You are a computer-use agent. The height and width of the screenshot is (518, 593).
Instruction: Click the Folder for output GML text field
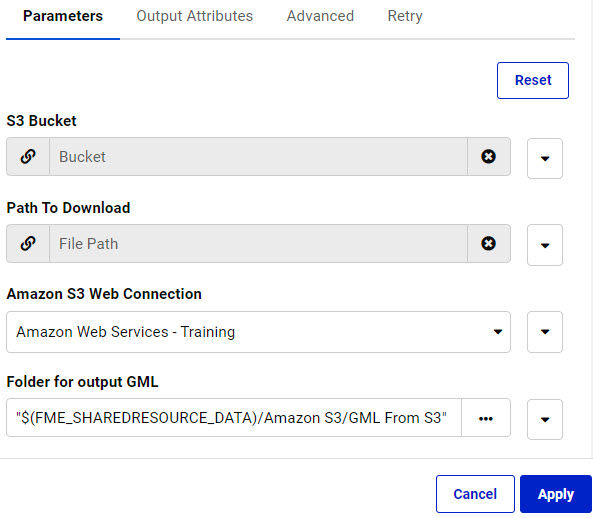point(234,418)
